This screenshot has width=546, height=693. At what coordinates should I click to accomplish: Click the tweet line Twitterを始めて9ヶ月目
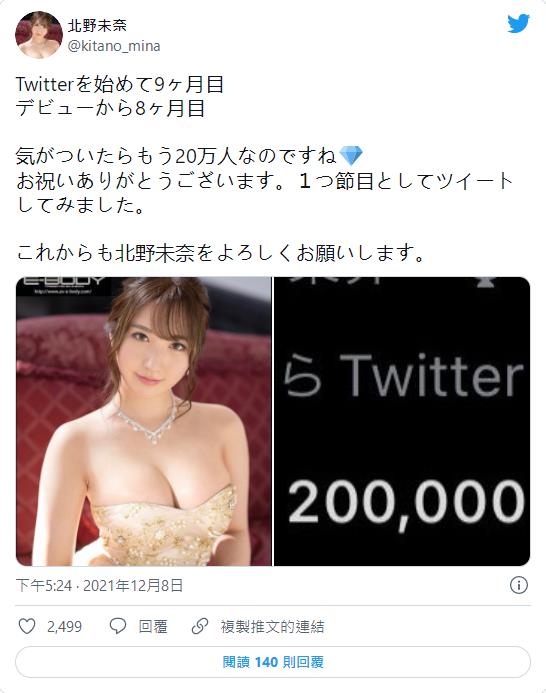pos(120,84)
